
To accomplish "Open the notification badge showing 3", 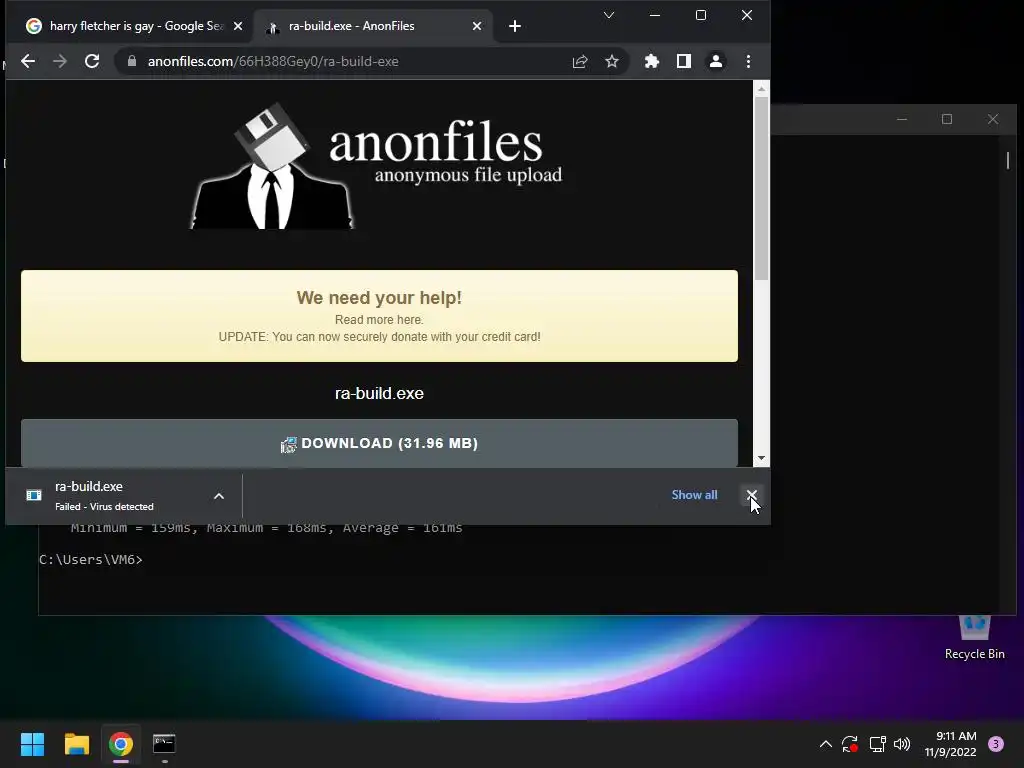I will coord(996,744).
